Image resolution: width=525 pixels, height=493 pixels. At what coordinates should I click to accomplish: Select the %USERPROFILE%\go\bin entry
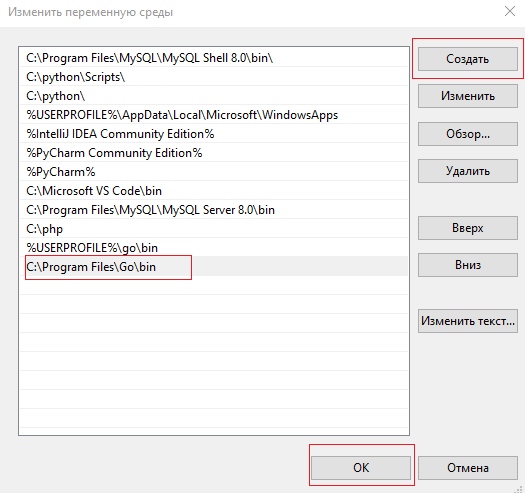click(x=214, y=248)
